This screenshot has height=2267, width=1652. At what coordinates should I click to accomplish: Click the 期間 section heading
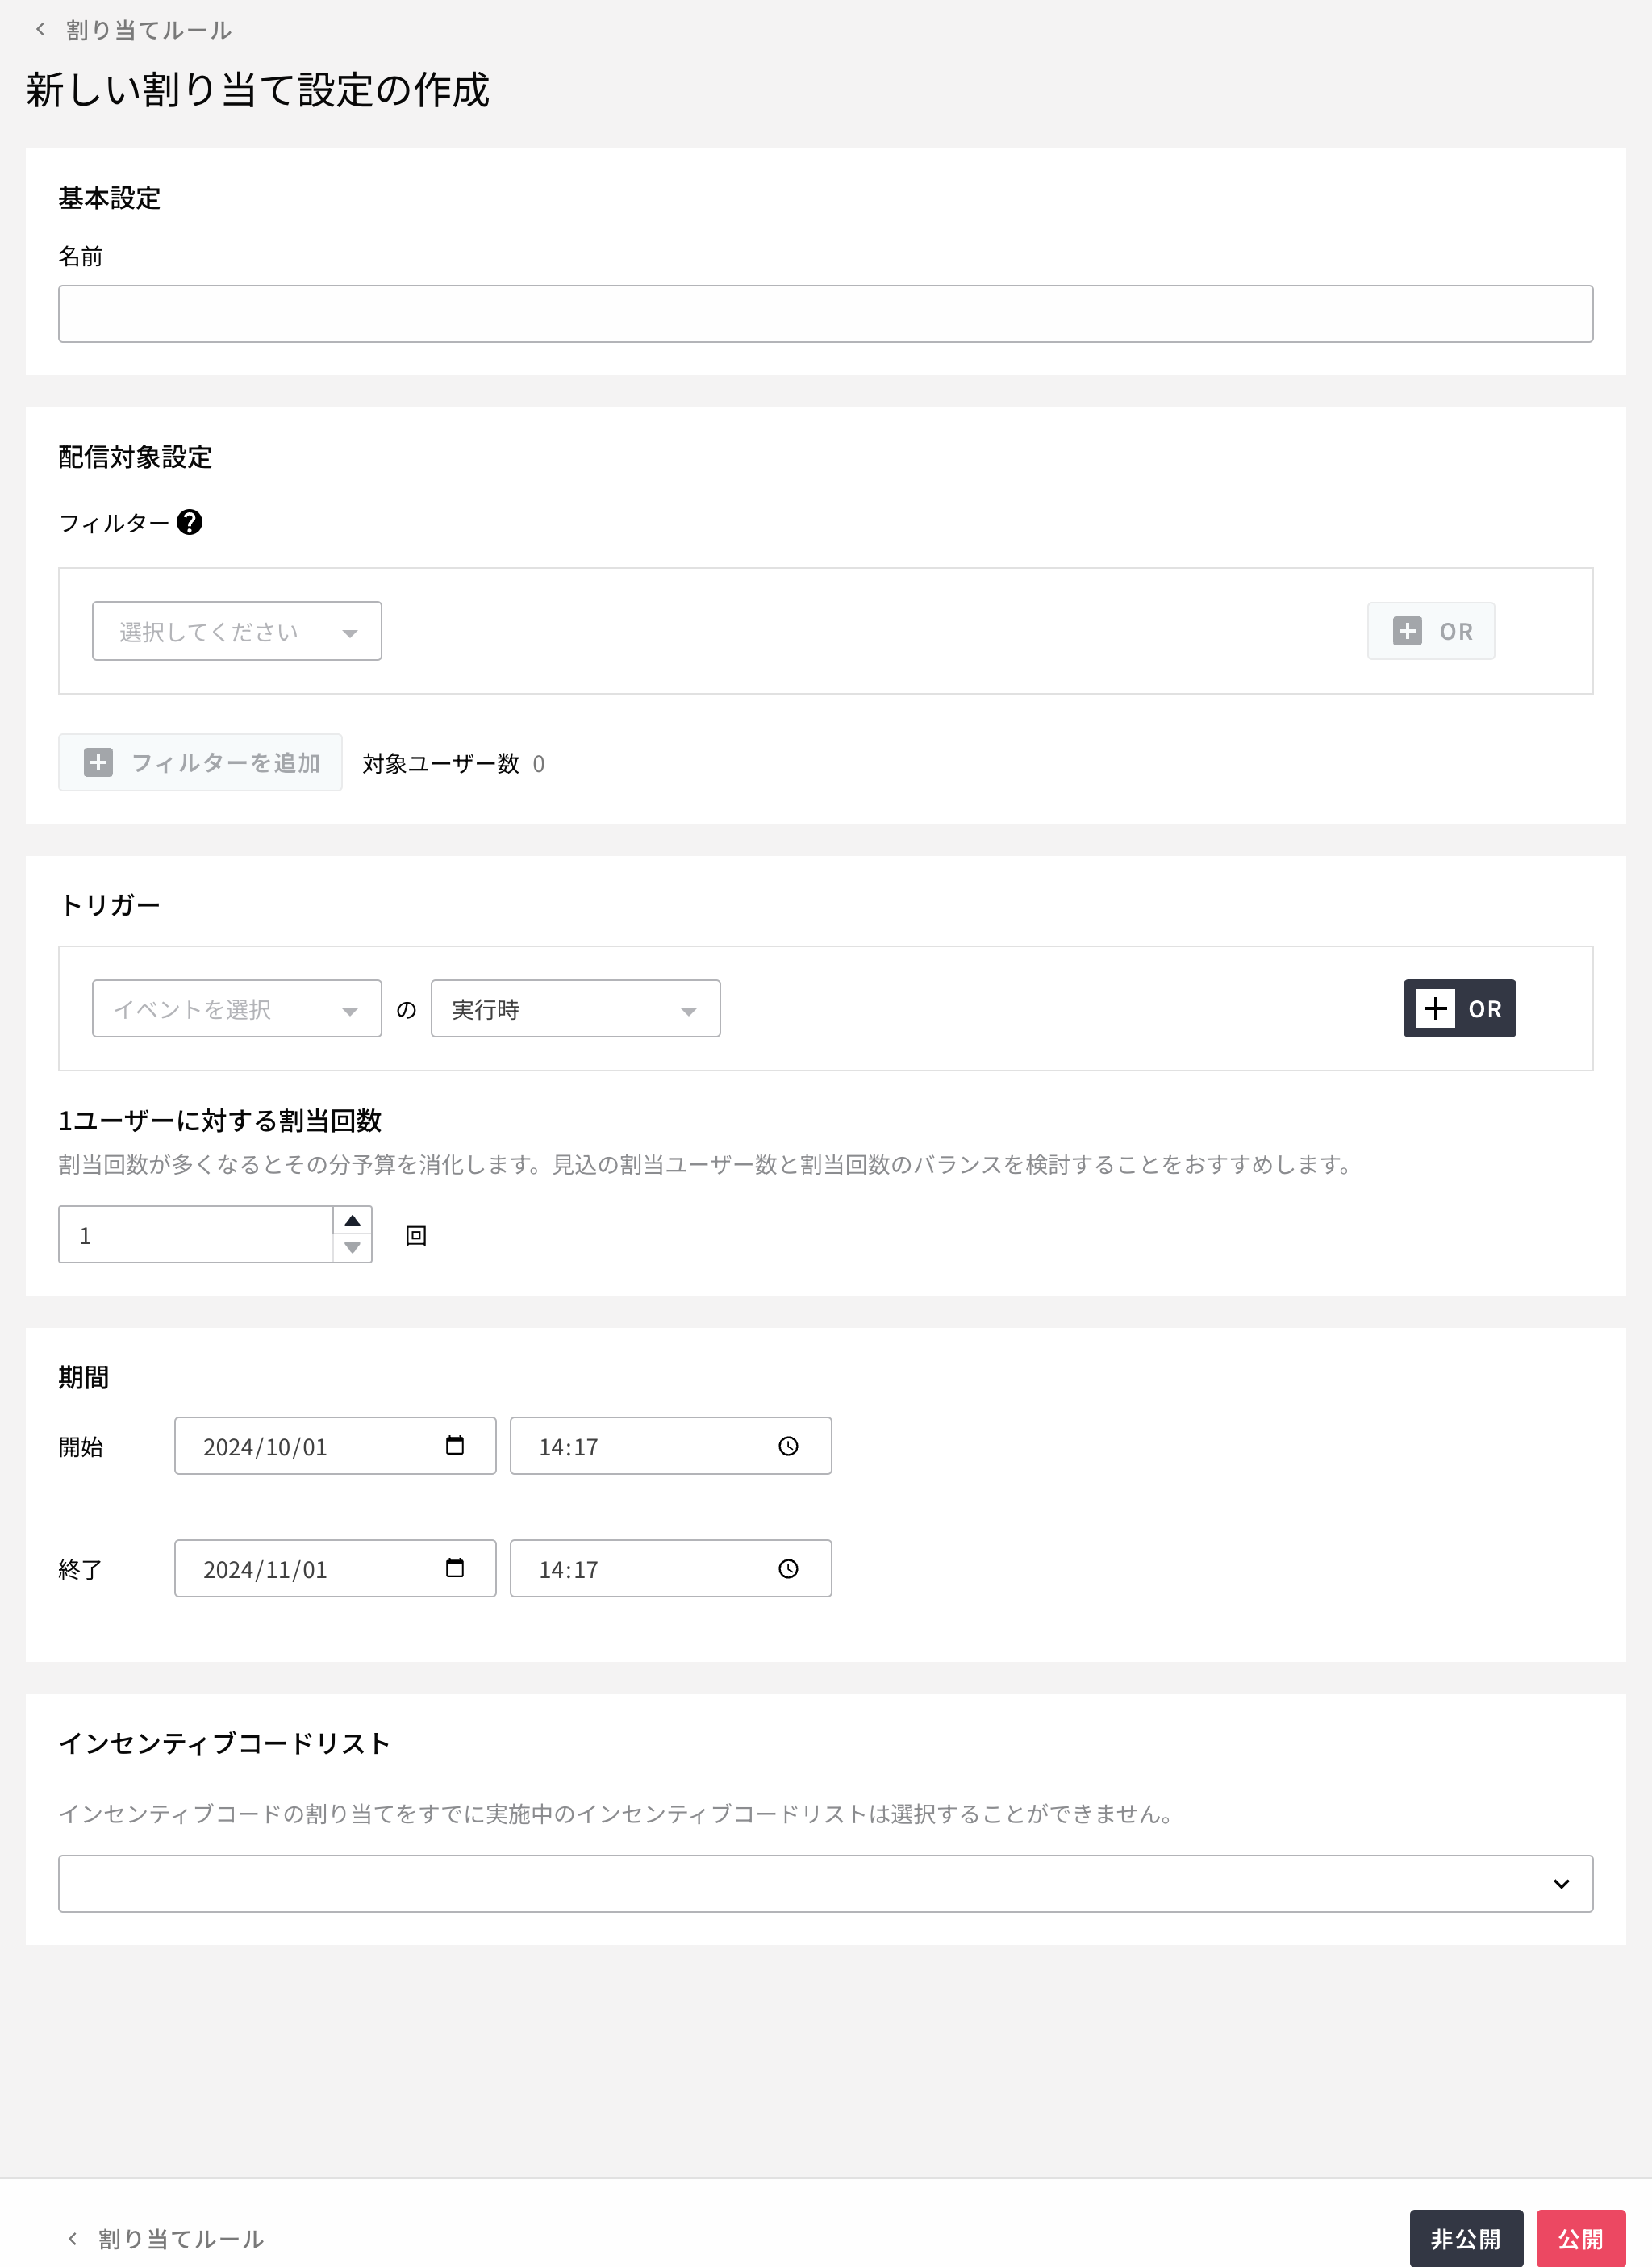click(84, 1377)
